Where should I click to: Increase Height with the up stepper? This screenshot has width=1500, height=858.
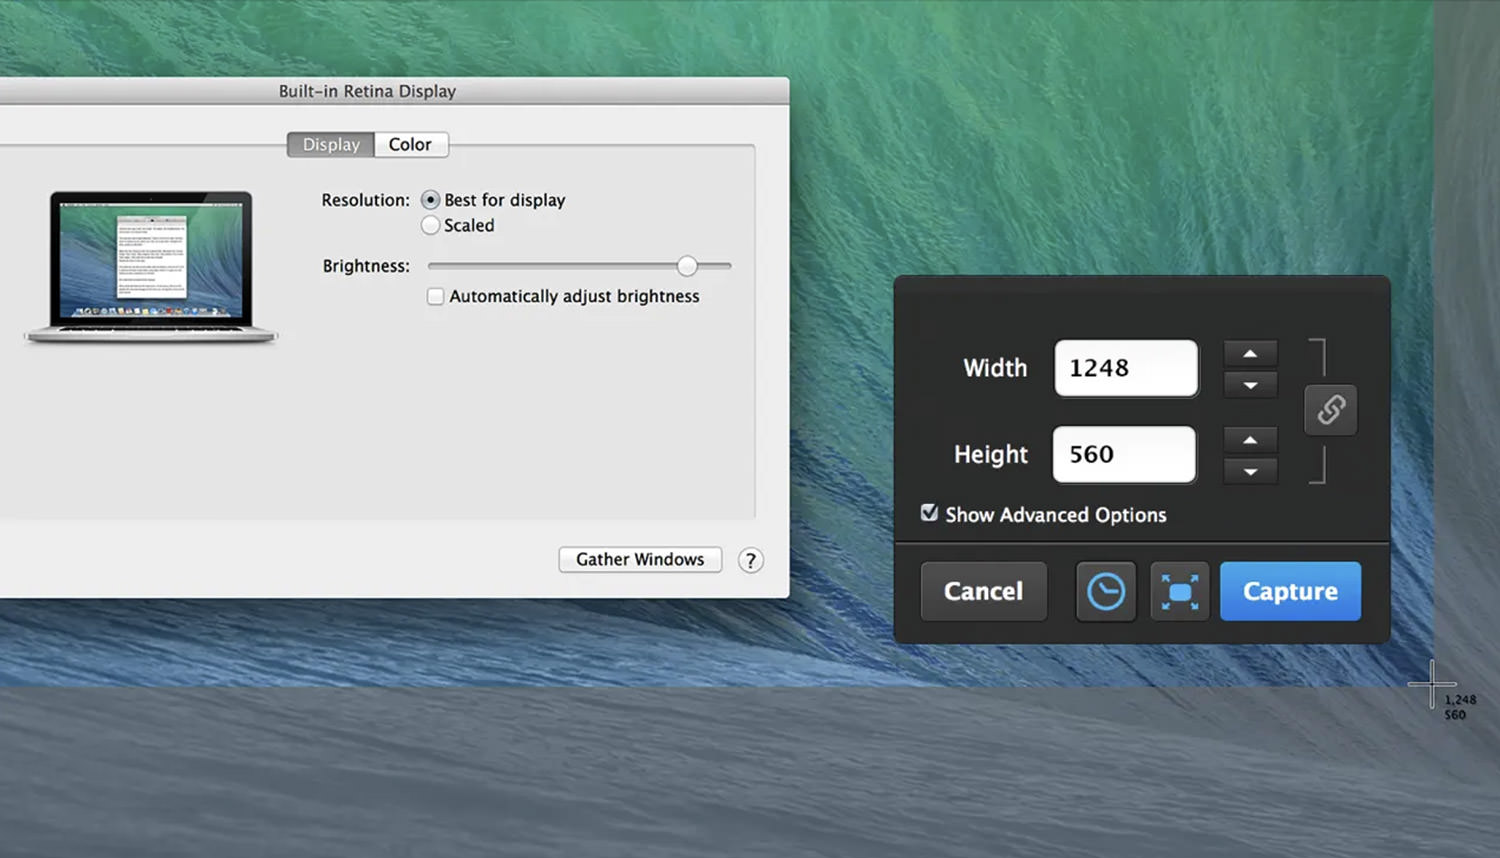pos(1250,440)
